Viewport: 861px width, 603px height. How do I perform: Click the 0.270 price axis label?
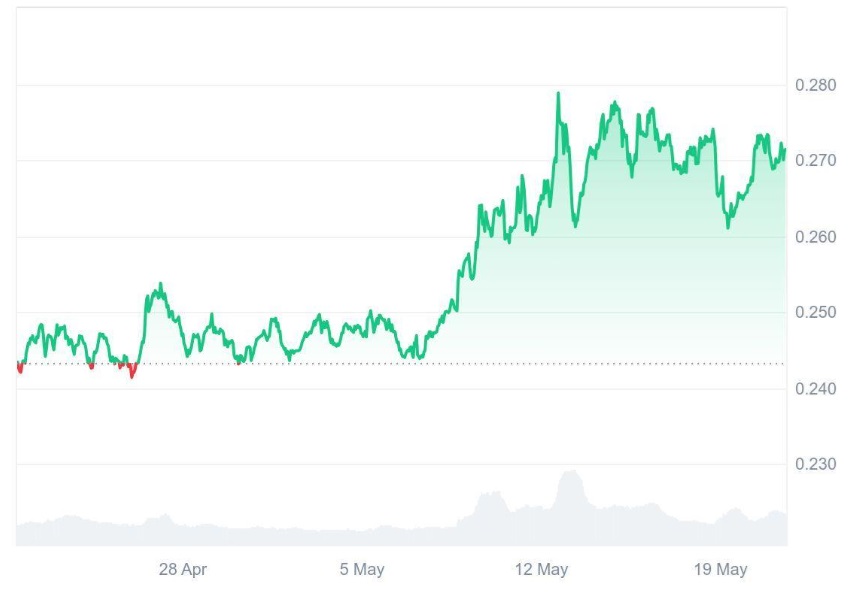[815, 161]
